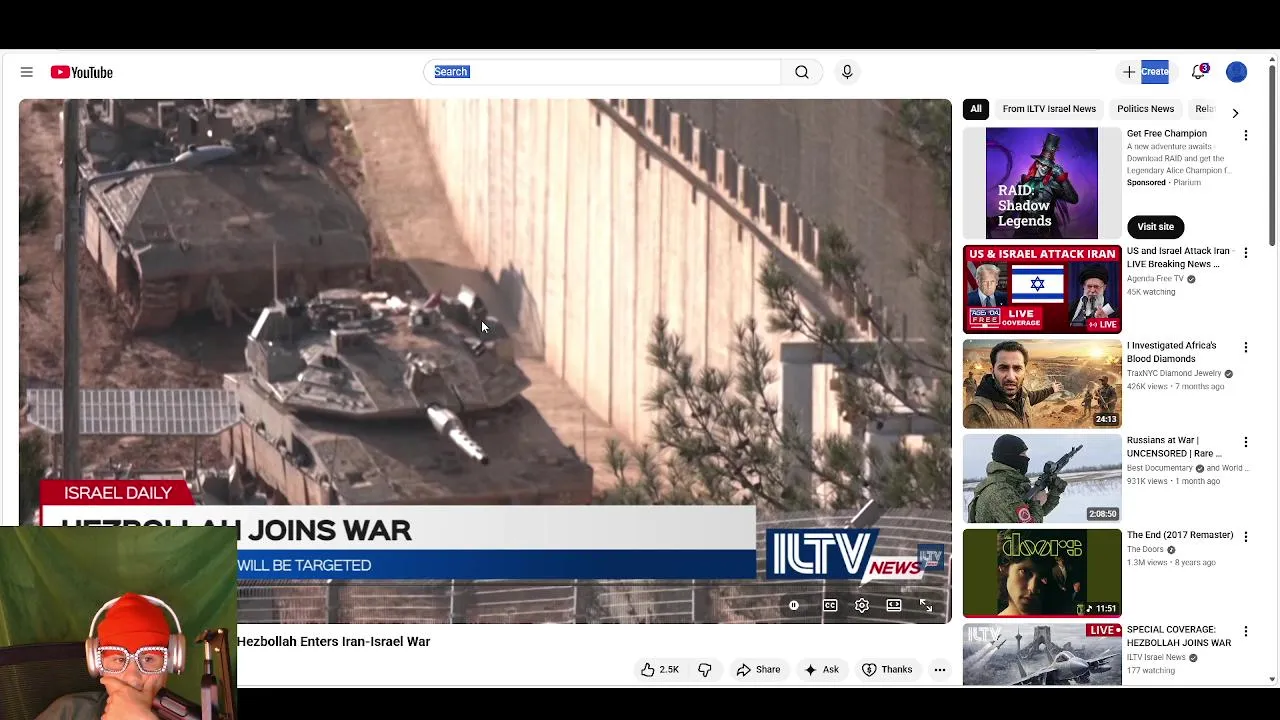Image resolution: width=1280 pixels, height=720 pixels.
Task: Open options menu for Get Free Champion ad
Action: click(1246, 135)
